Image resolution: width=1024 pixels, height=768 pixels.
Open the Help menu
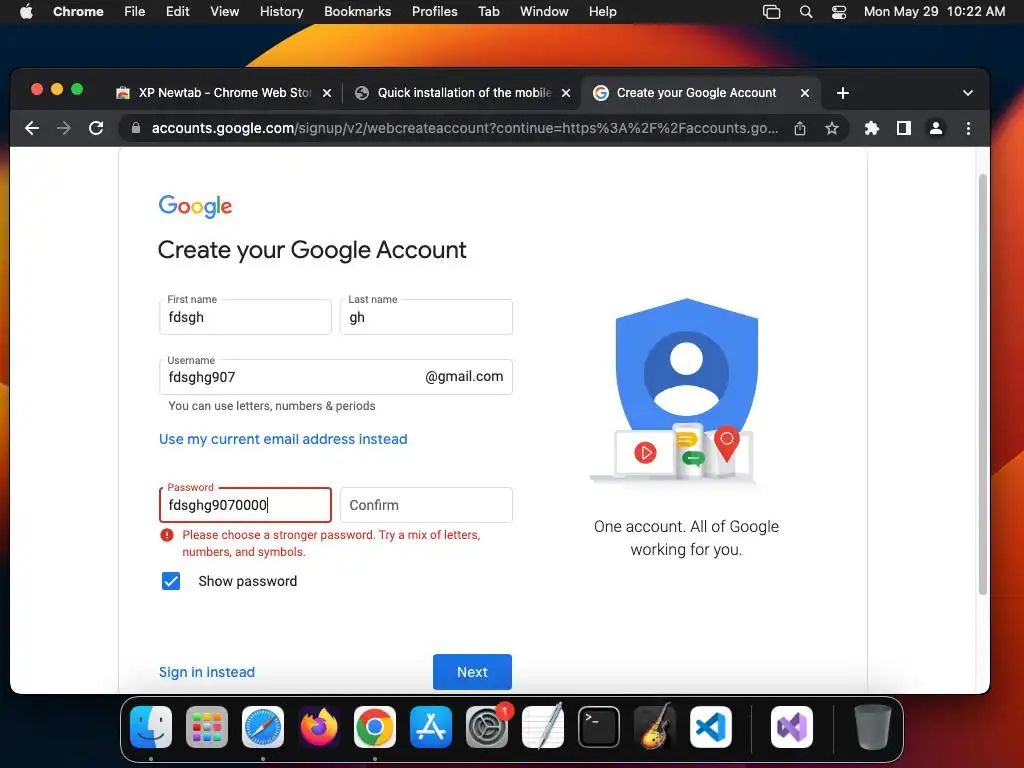602,12
